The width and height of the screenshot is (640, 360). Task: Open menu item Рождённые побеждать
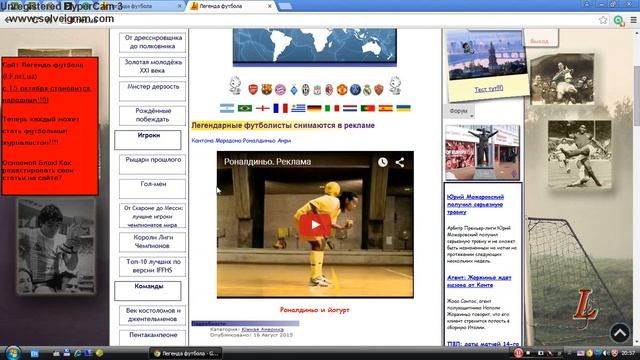coord(153,116)
